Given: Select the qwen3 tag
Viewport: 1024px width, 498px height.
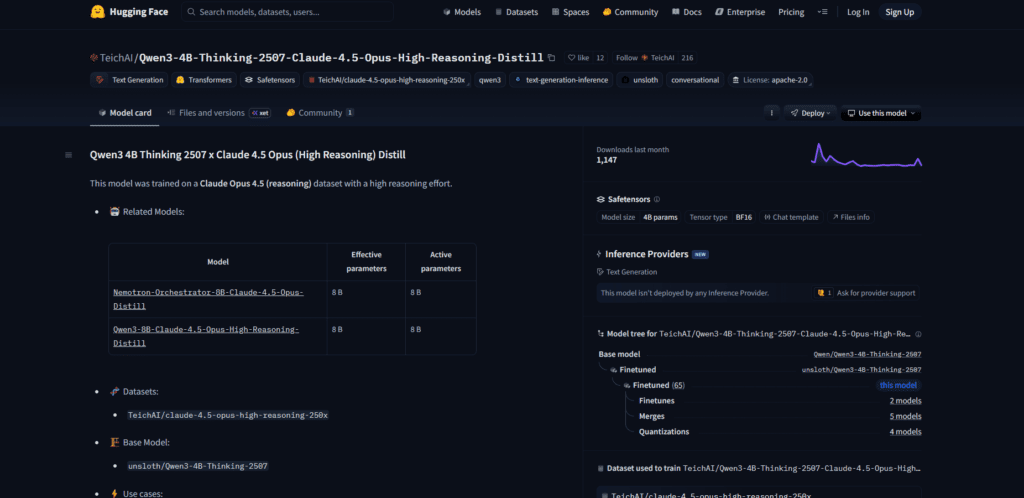Looking at the screenshot, I should 490,80.
